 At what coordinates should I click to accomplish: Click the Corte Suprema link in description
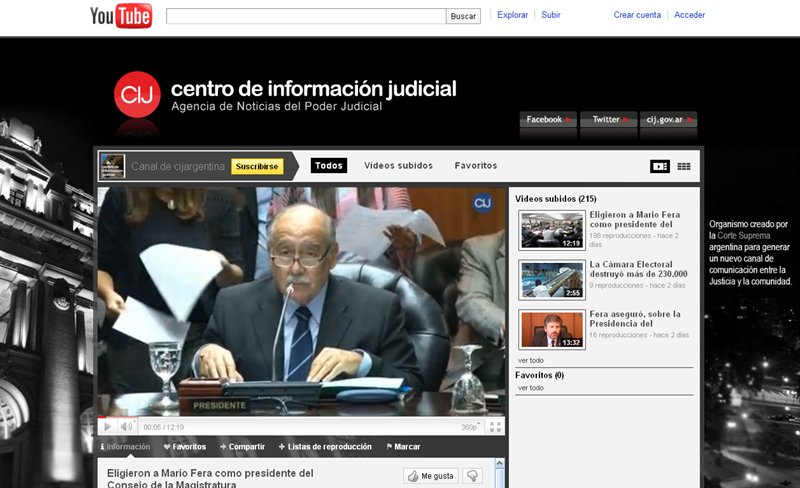743,235
